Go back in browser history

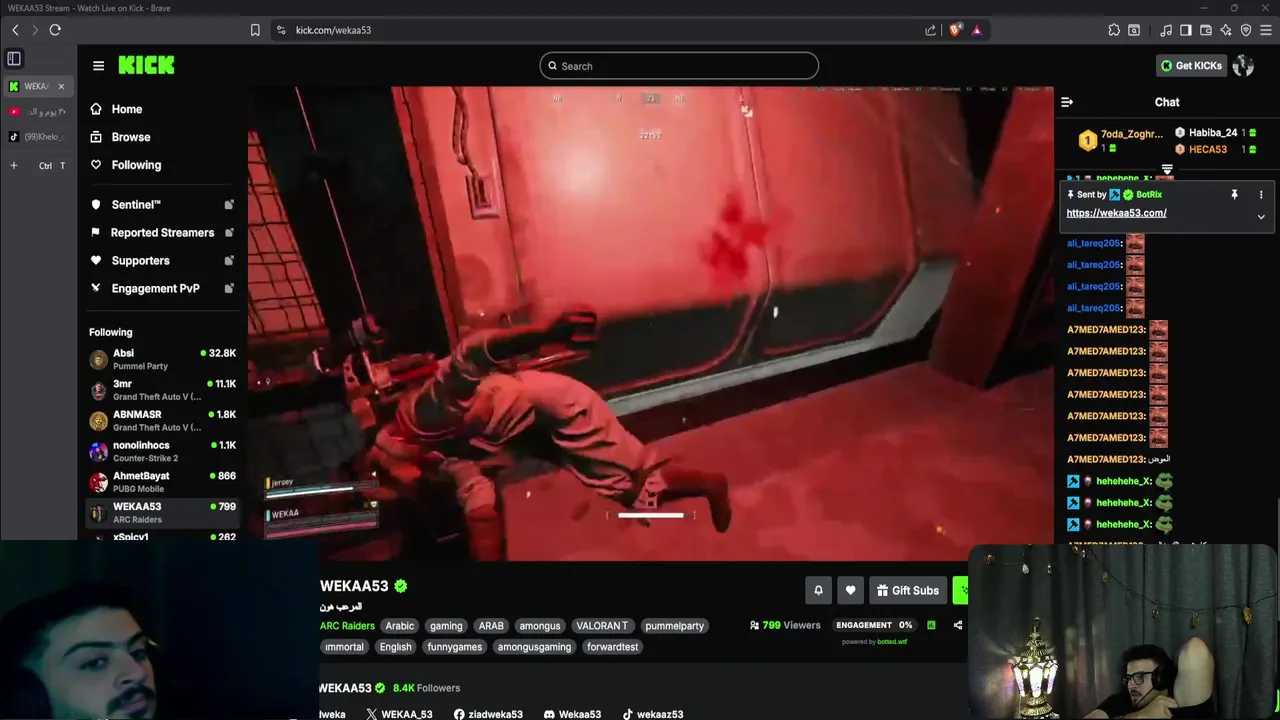coord(15,30)
